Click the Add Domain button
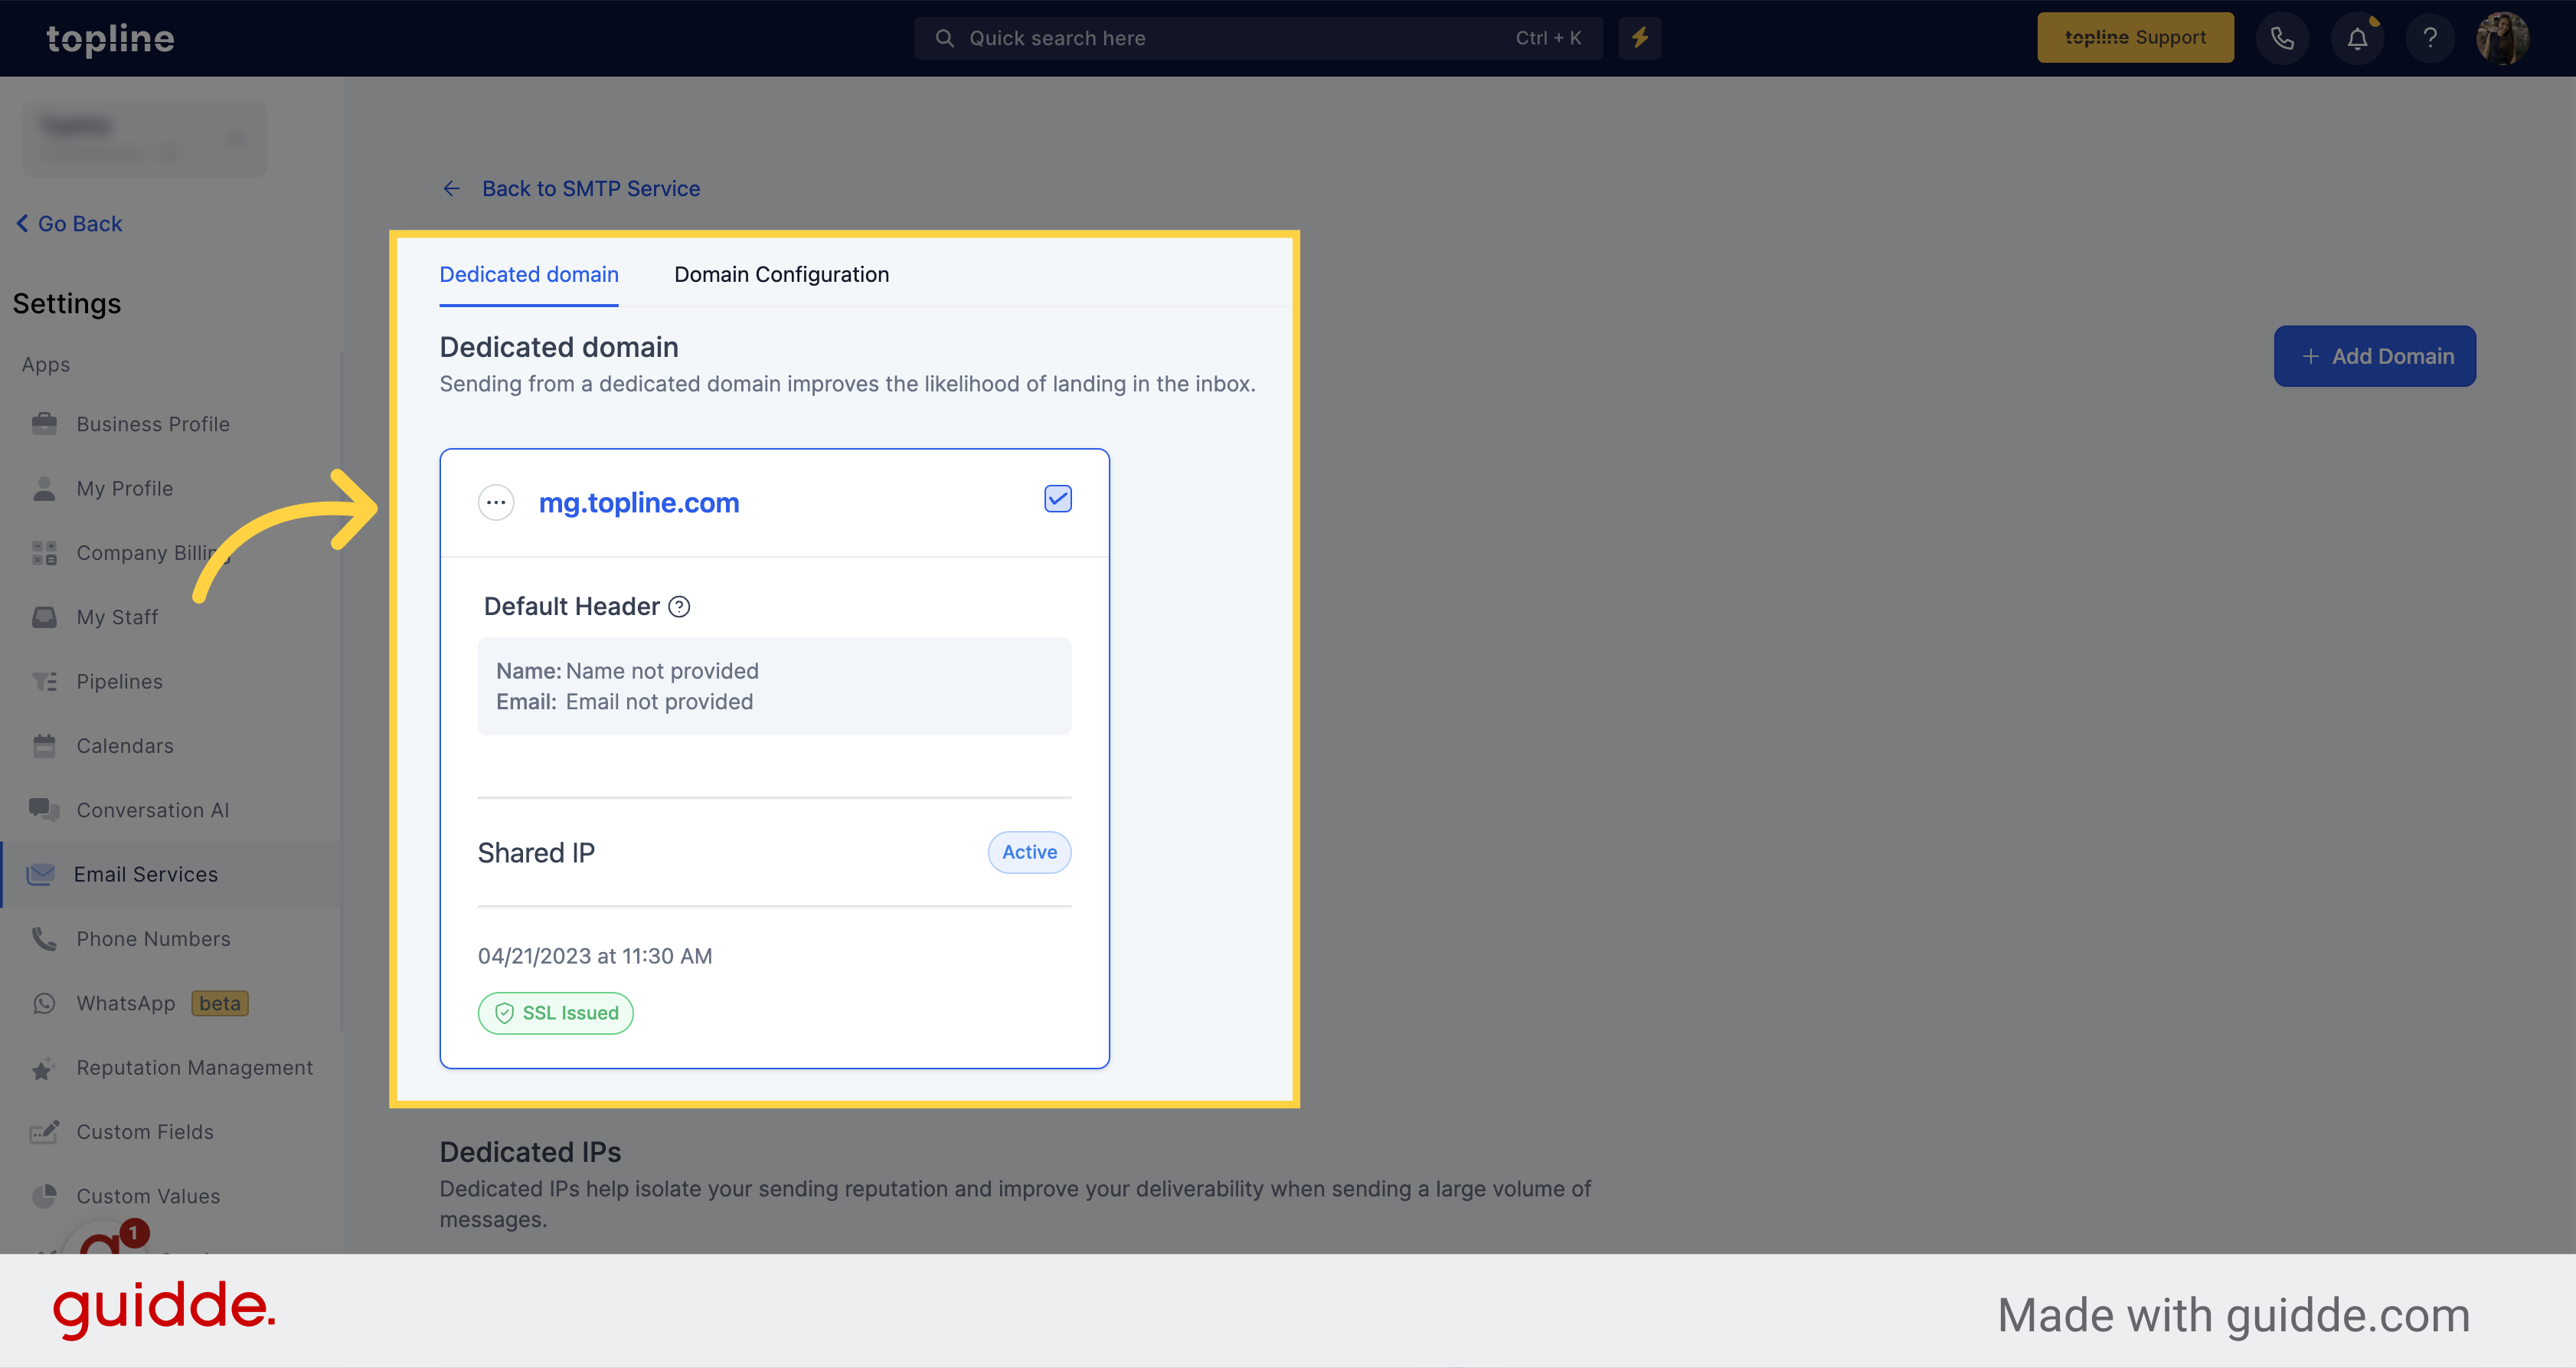The height and width of the screenshot is (1368, 2576). (x=2374, y=356)
